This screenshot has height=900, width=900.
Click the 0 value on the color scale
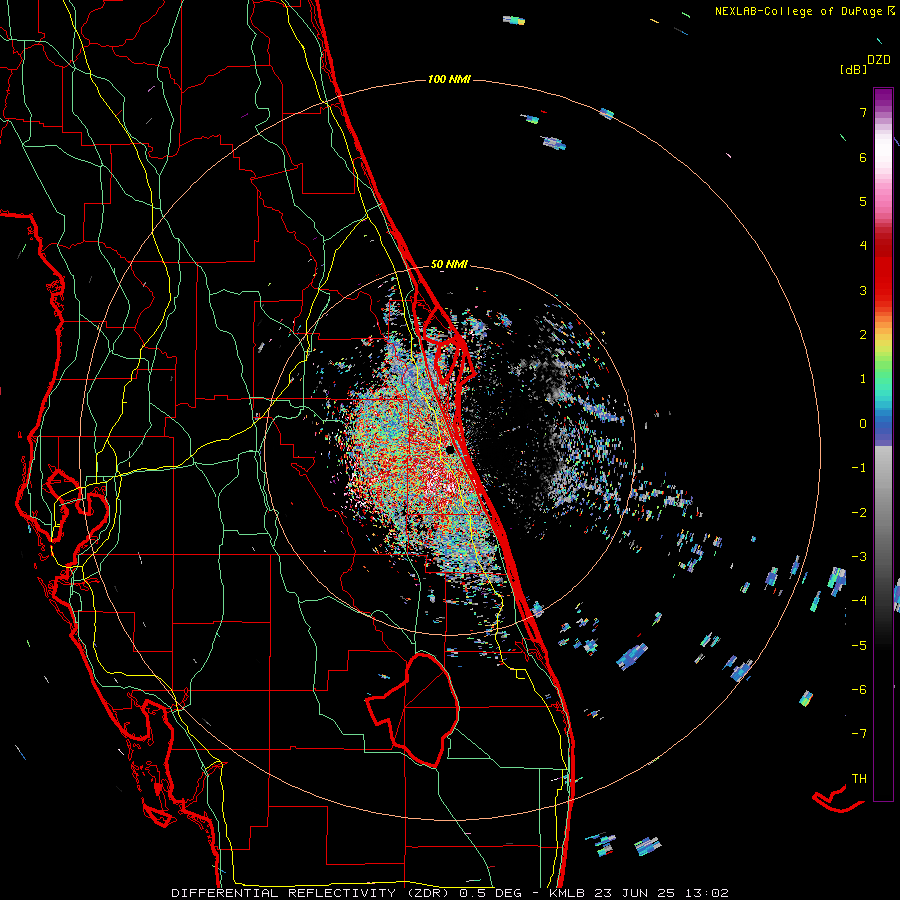[863, 424]
